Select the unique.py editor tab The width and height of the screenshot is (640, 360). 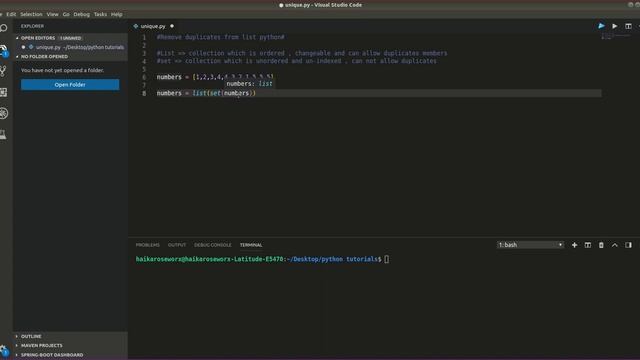point(153,26)
